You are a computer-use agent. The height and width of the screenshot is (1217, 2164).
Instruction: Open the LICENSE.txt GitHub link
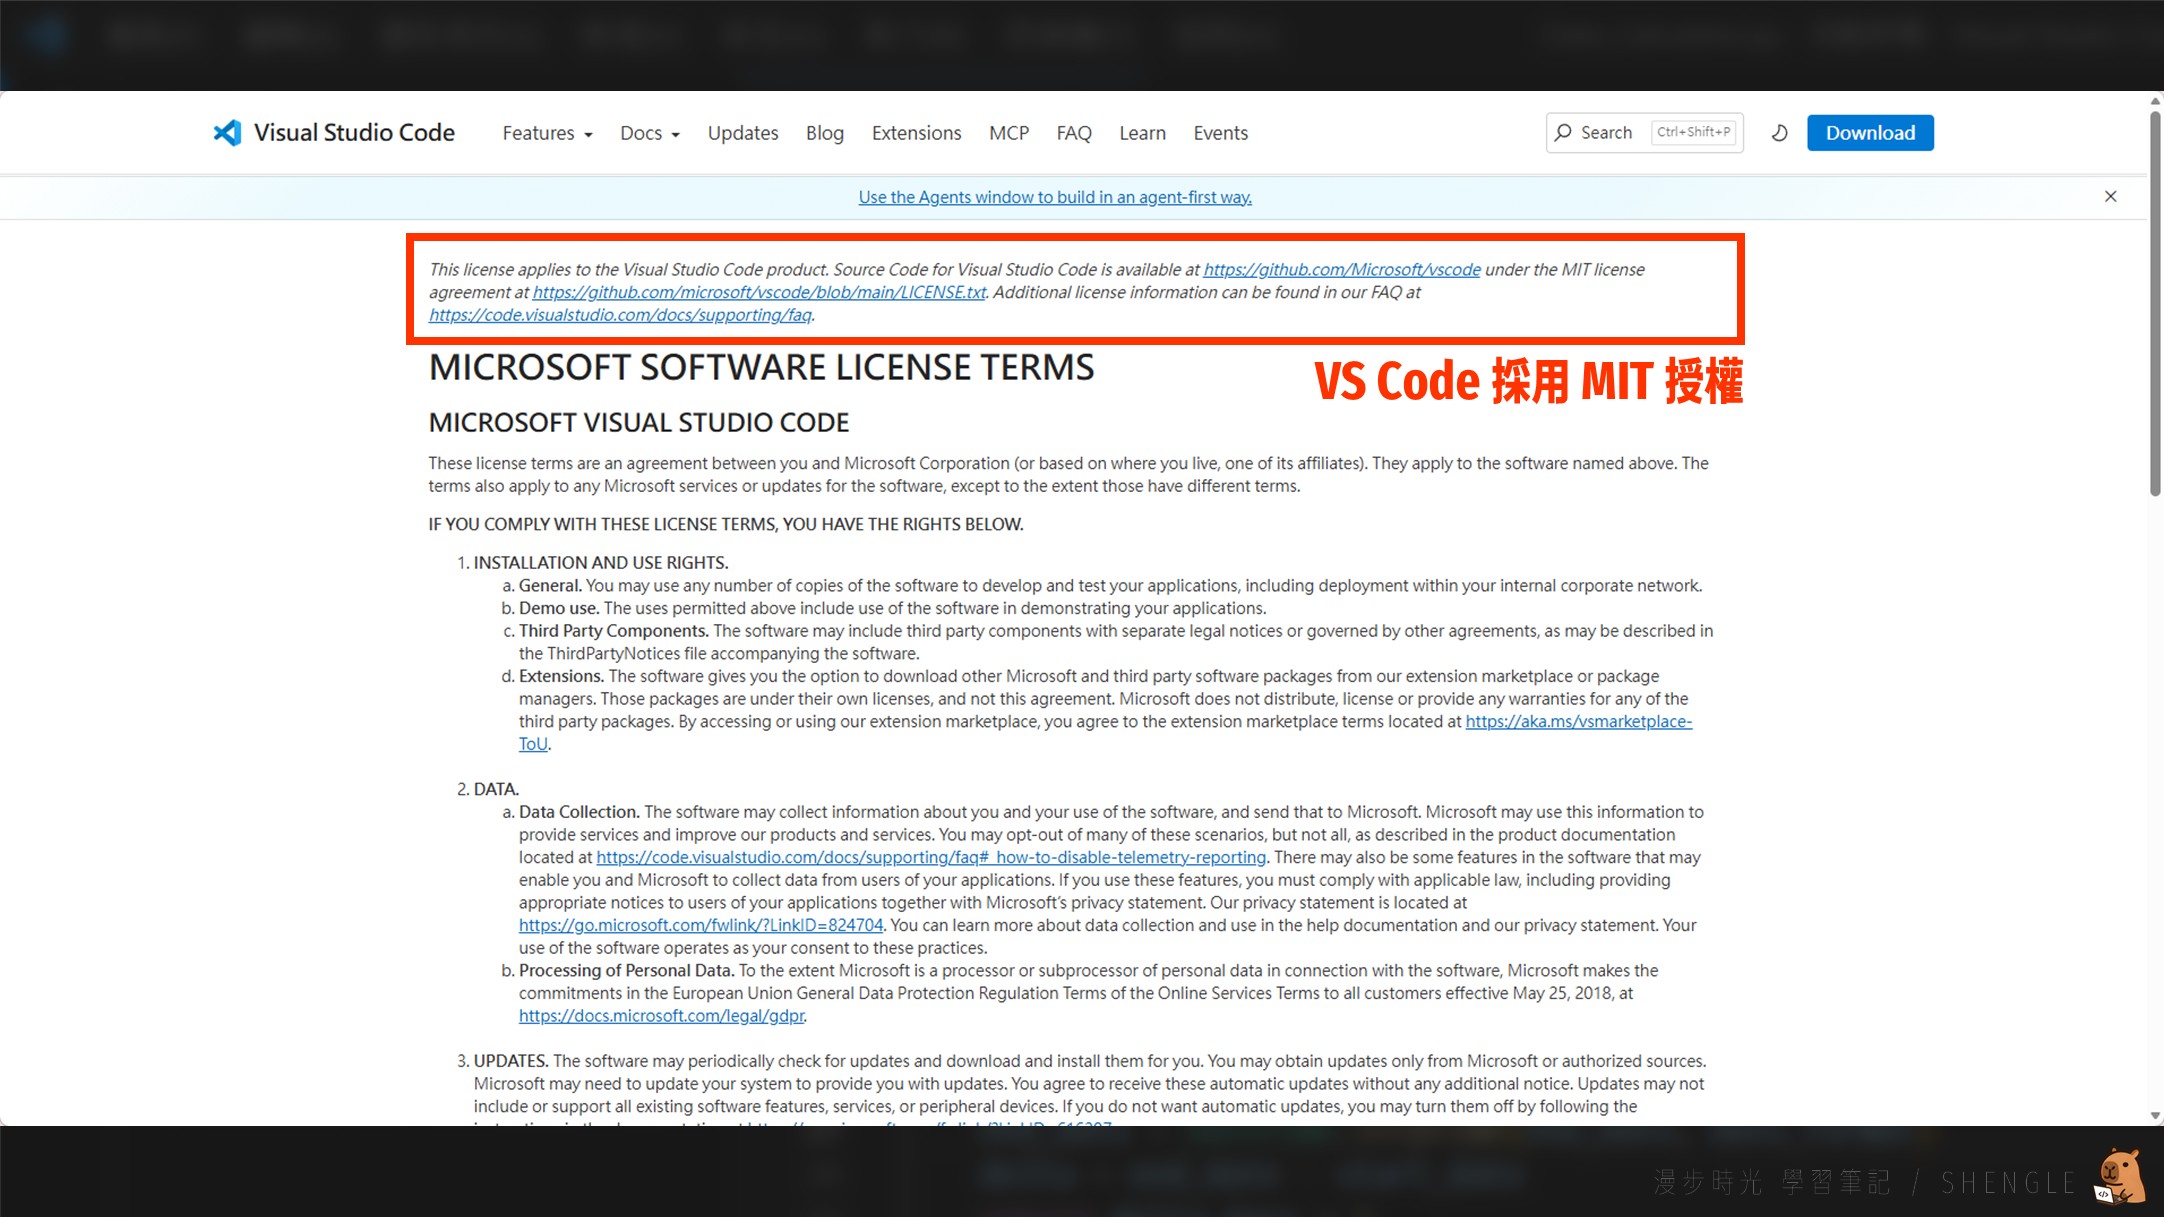pos(759,292)
